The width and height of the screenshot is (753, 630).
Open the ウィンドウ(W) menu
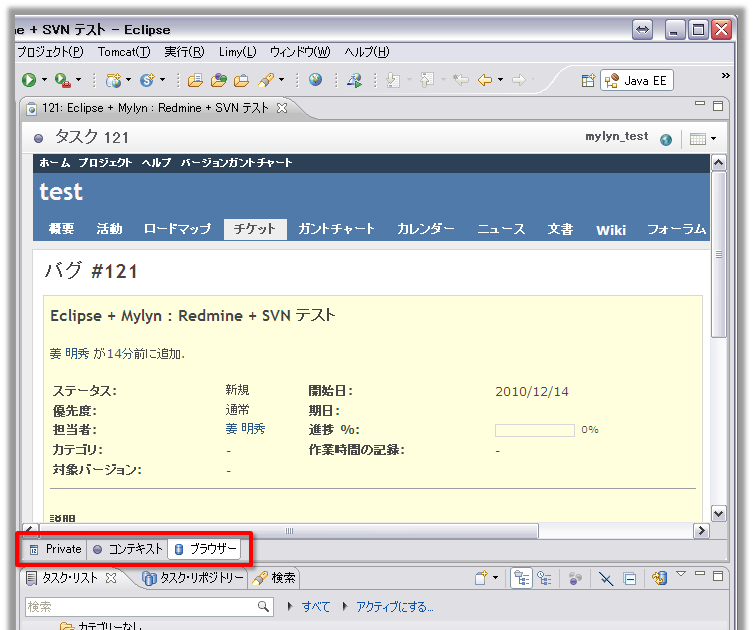(300, 51)
